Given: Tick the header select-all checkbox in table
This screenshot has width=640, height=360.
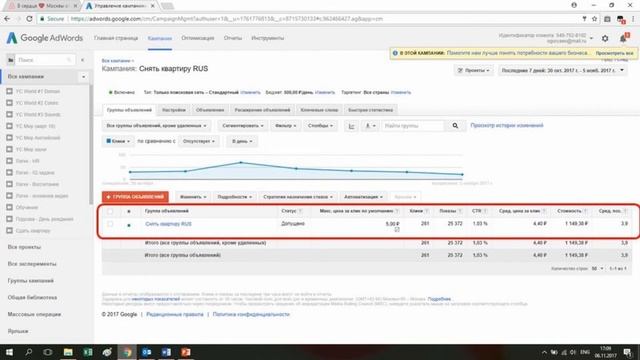Looking at the screenshot, I should tap(110, 211).
